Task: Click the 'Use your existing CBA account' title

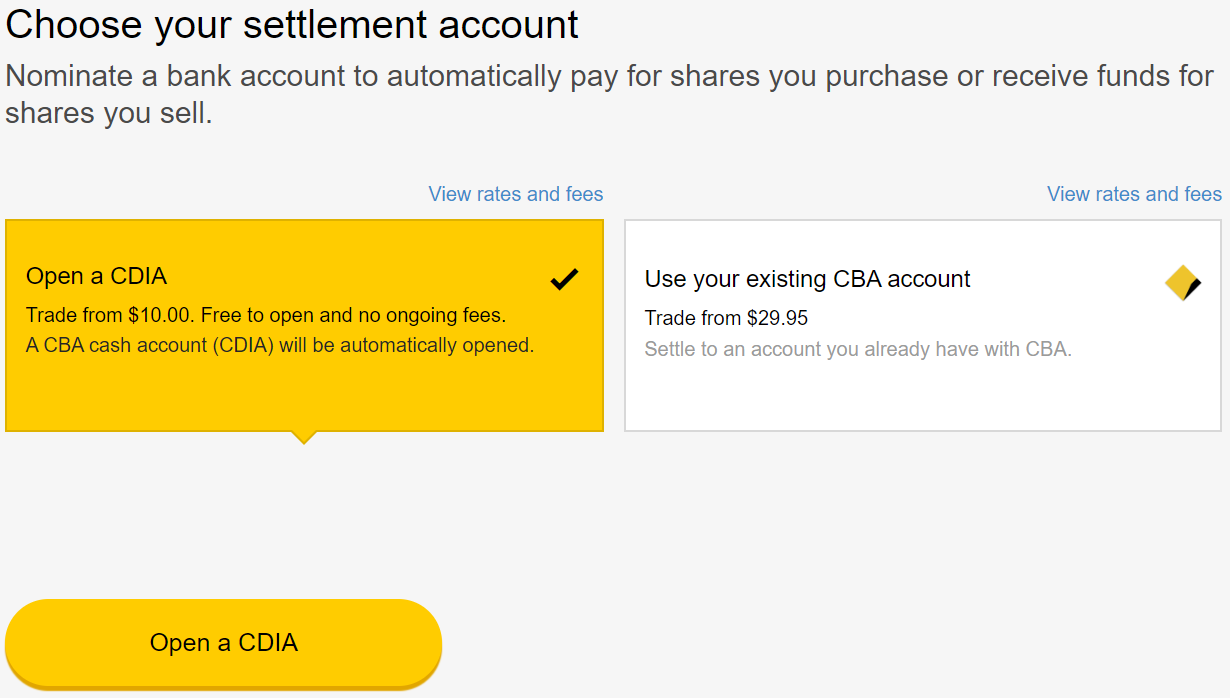Action: tap(808, 279)
